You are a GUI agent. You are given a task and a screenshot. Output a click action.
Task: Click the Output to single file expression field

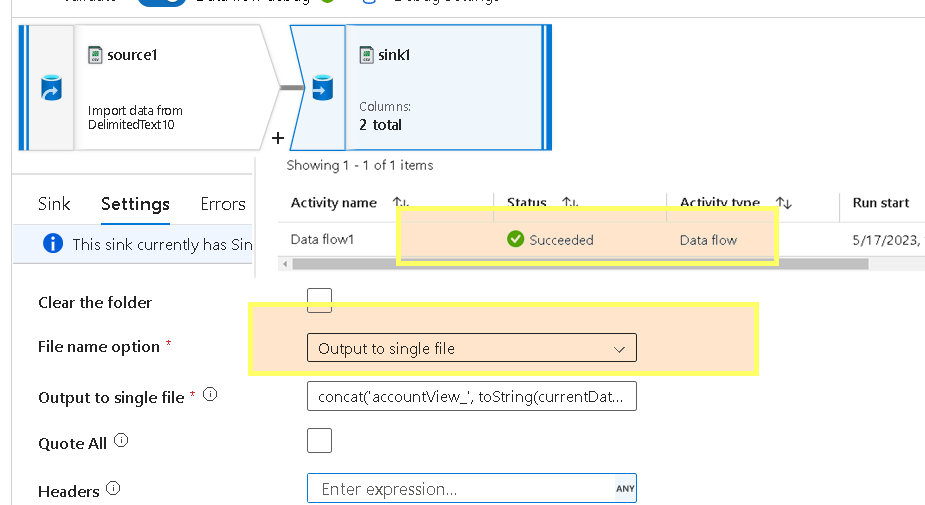click(471, 396)
